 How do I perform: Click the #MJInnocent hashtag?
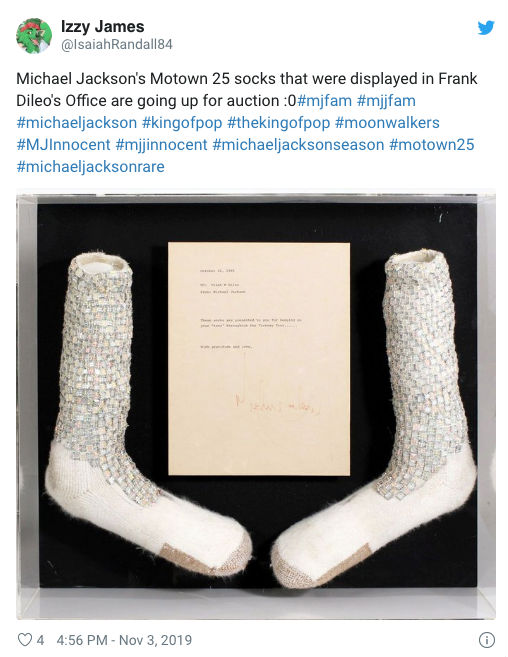click(63, 145)
